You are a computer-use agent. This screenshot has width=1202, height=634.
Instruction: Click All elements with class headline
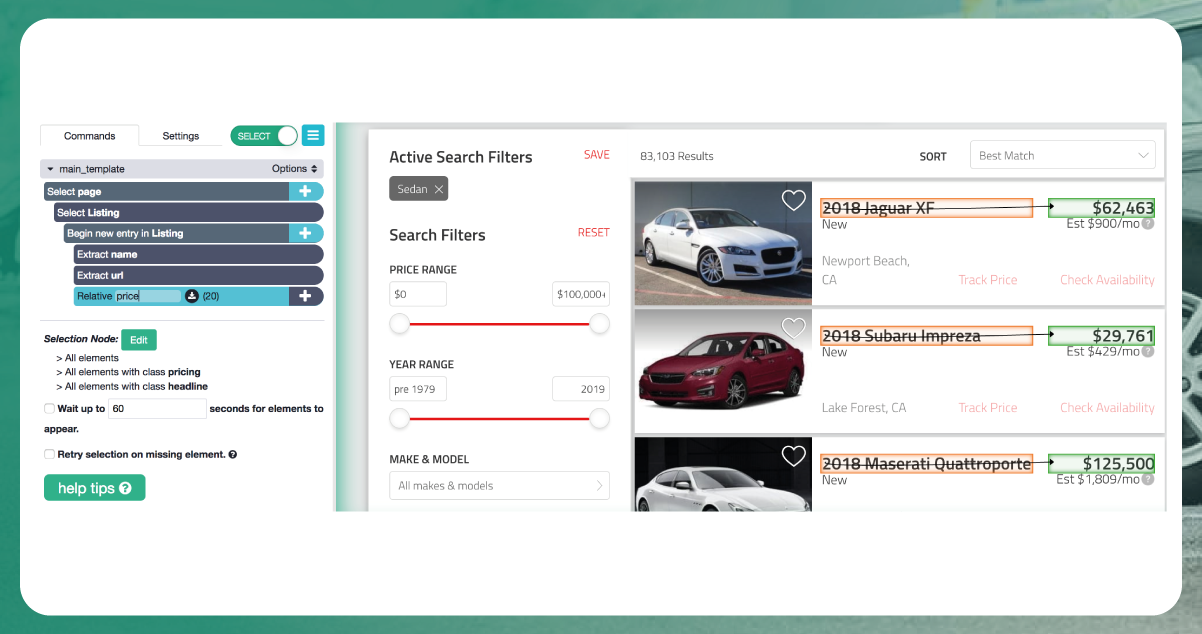[132, 386]
